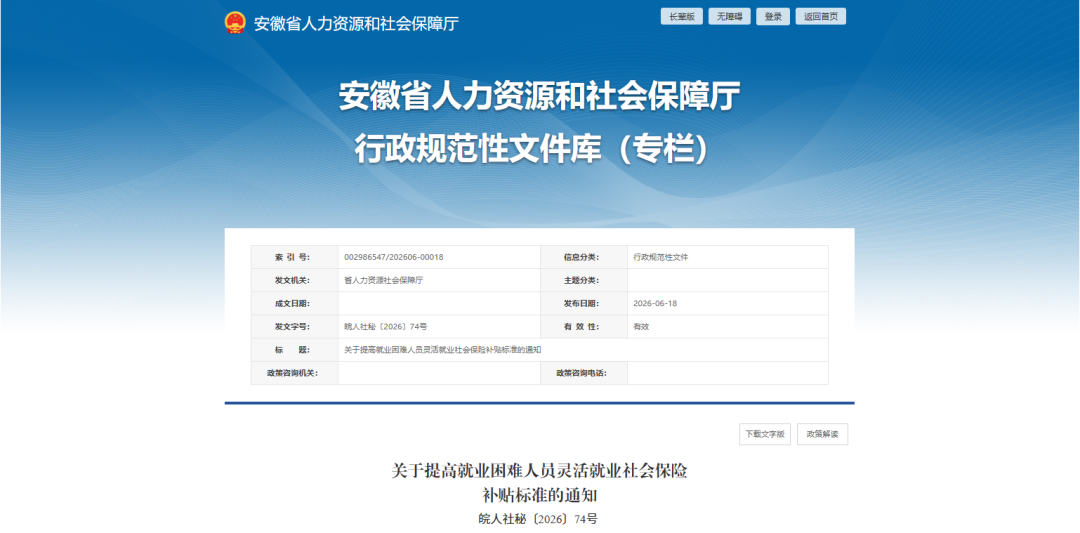
Task: Click banner title 安徽省人力资源和社会保障厅
Action: click(x=539, y=97)
